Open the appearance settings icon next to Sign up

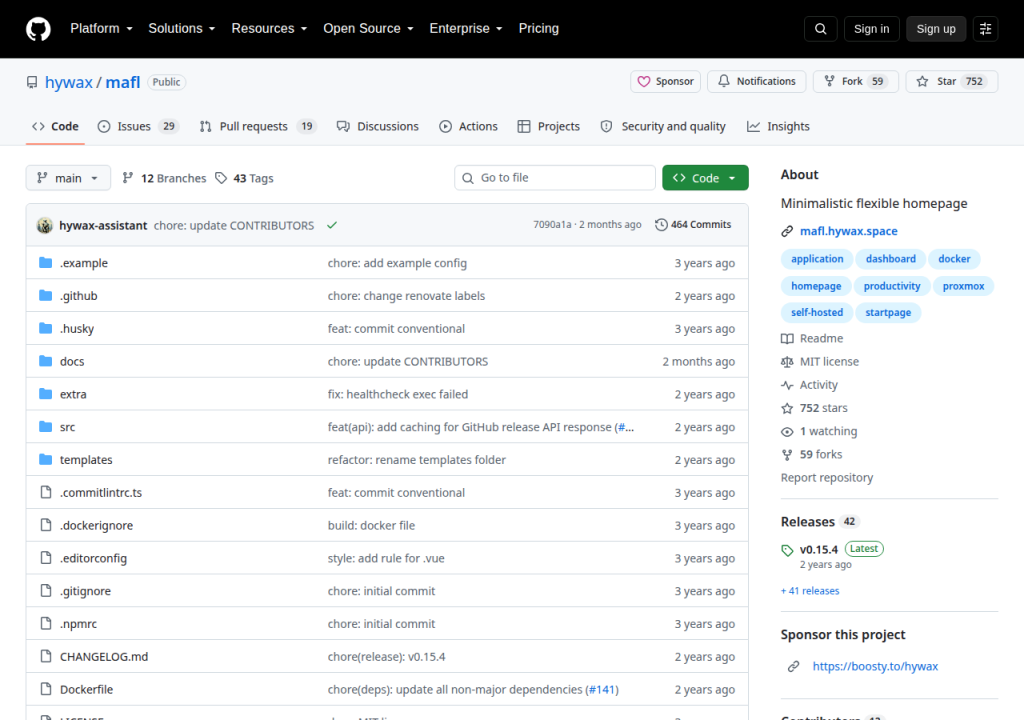pyautogui.click(x=985, y=29)
